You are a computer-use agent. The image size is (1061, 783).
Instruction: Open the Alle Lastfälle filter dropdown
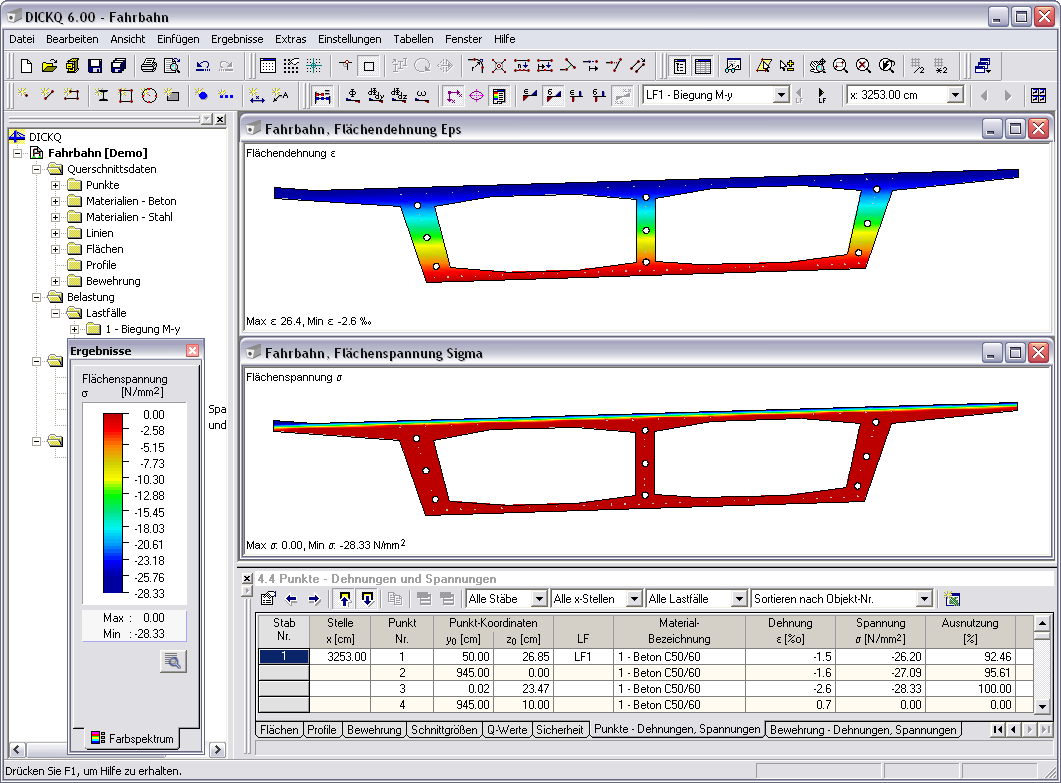[739, 599]
